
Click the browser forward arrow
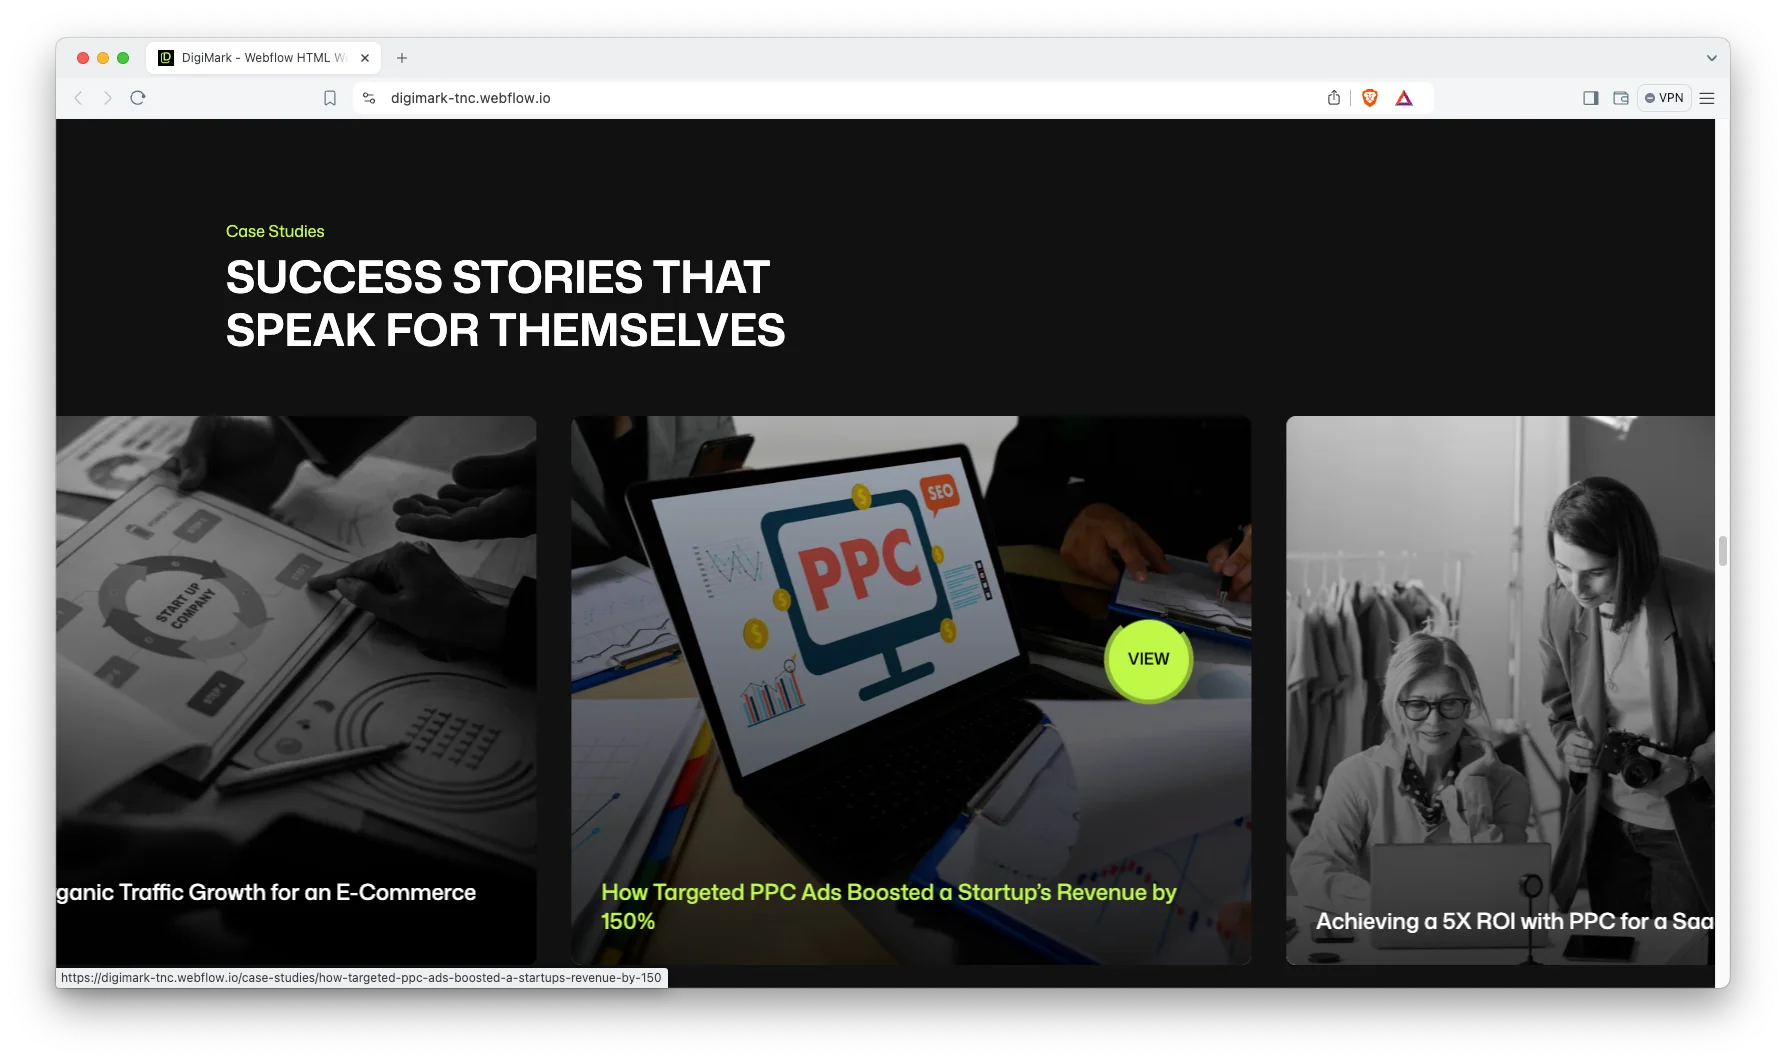(x=108, y=98)
